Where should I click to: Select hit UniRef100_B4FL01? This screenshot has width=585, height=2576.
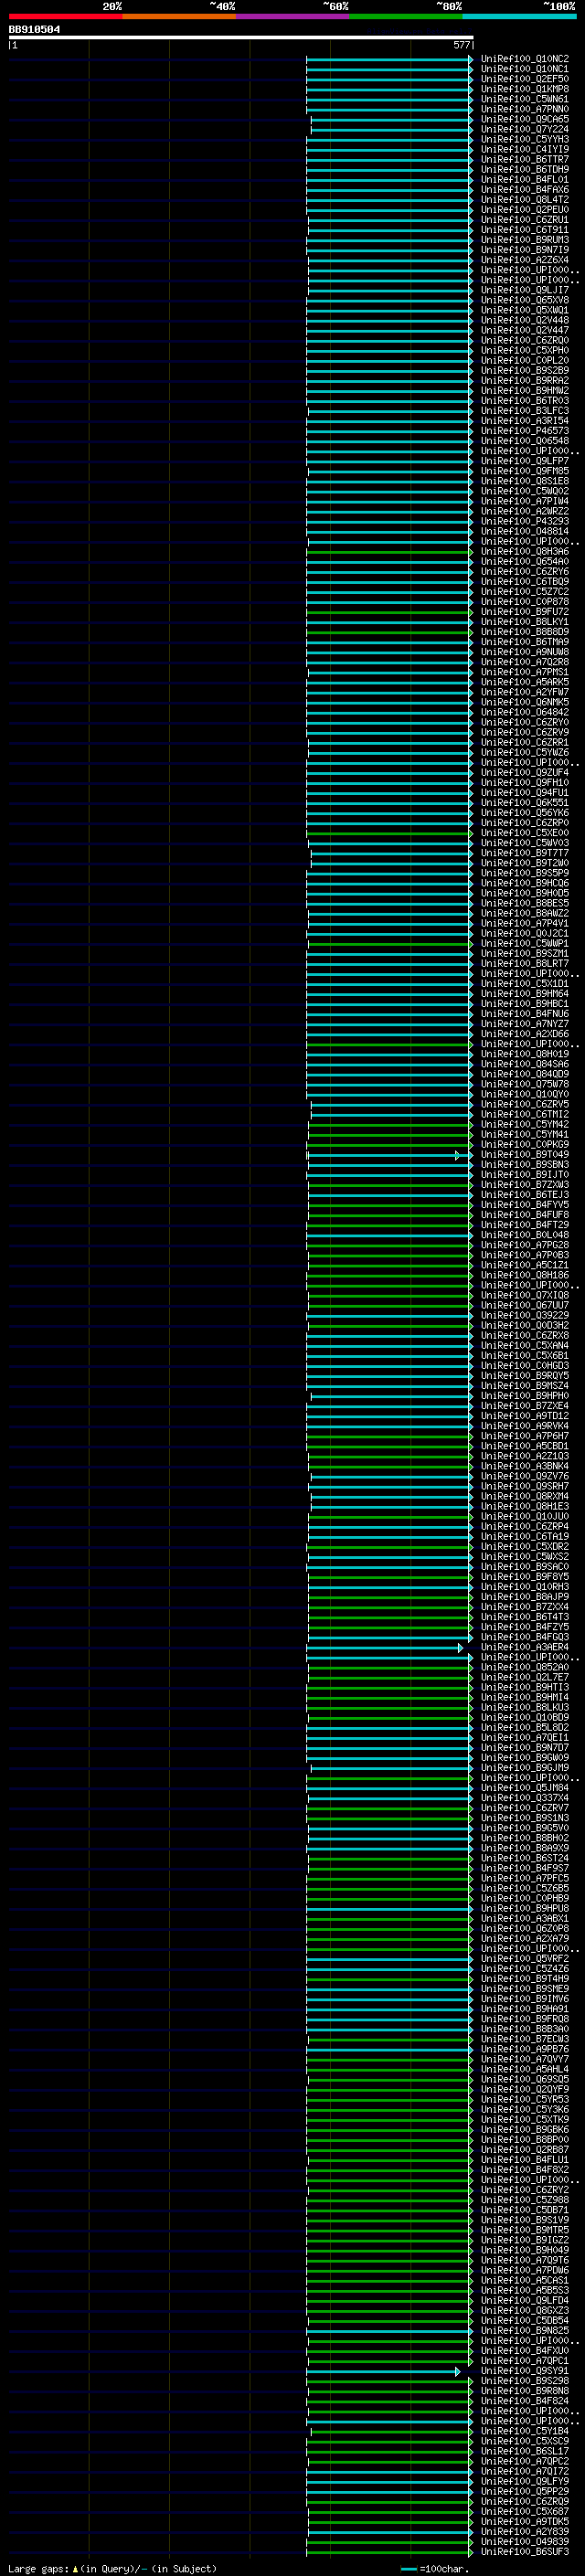point(524,179)
